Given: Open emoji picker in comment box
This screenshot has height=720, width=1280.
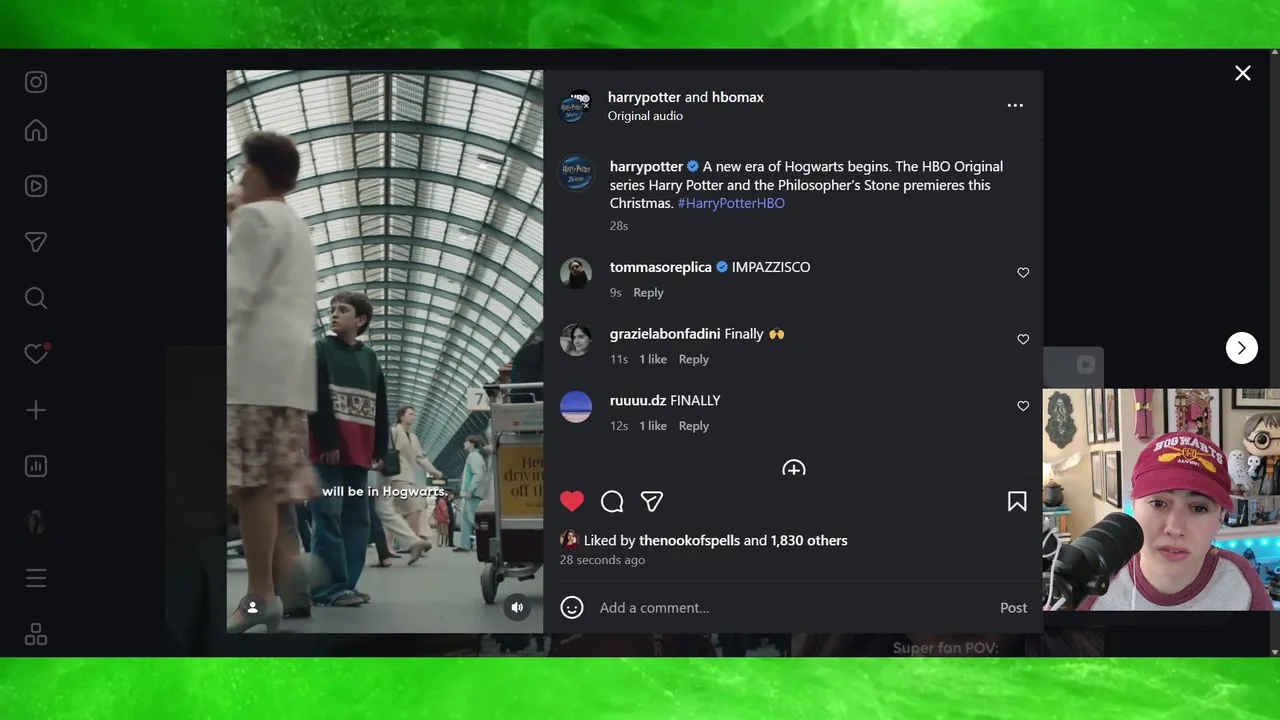Looking at the screenshot, I should [572, 607].
